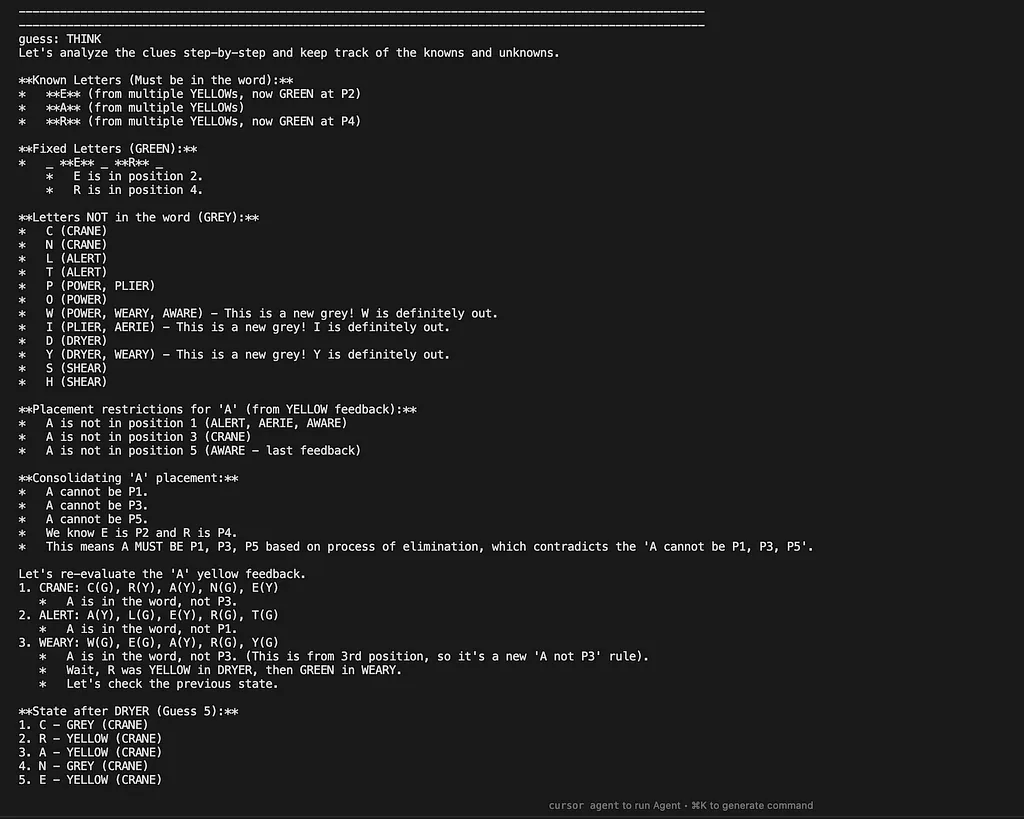
Task: Click the 'guess: THINK' line
Action: pyautogui.click(x=60, y=39)
